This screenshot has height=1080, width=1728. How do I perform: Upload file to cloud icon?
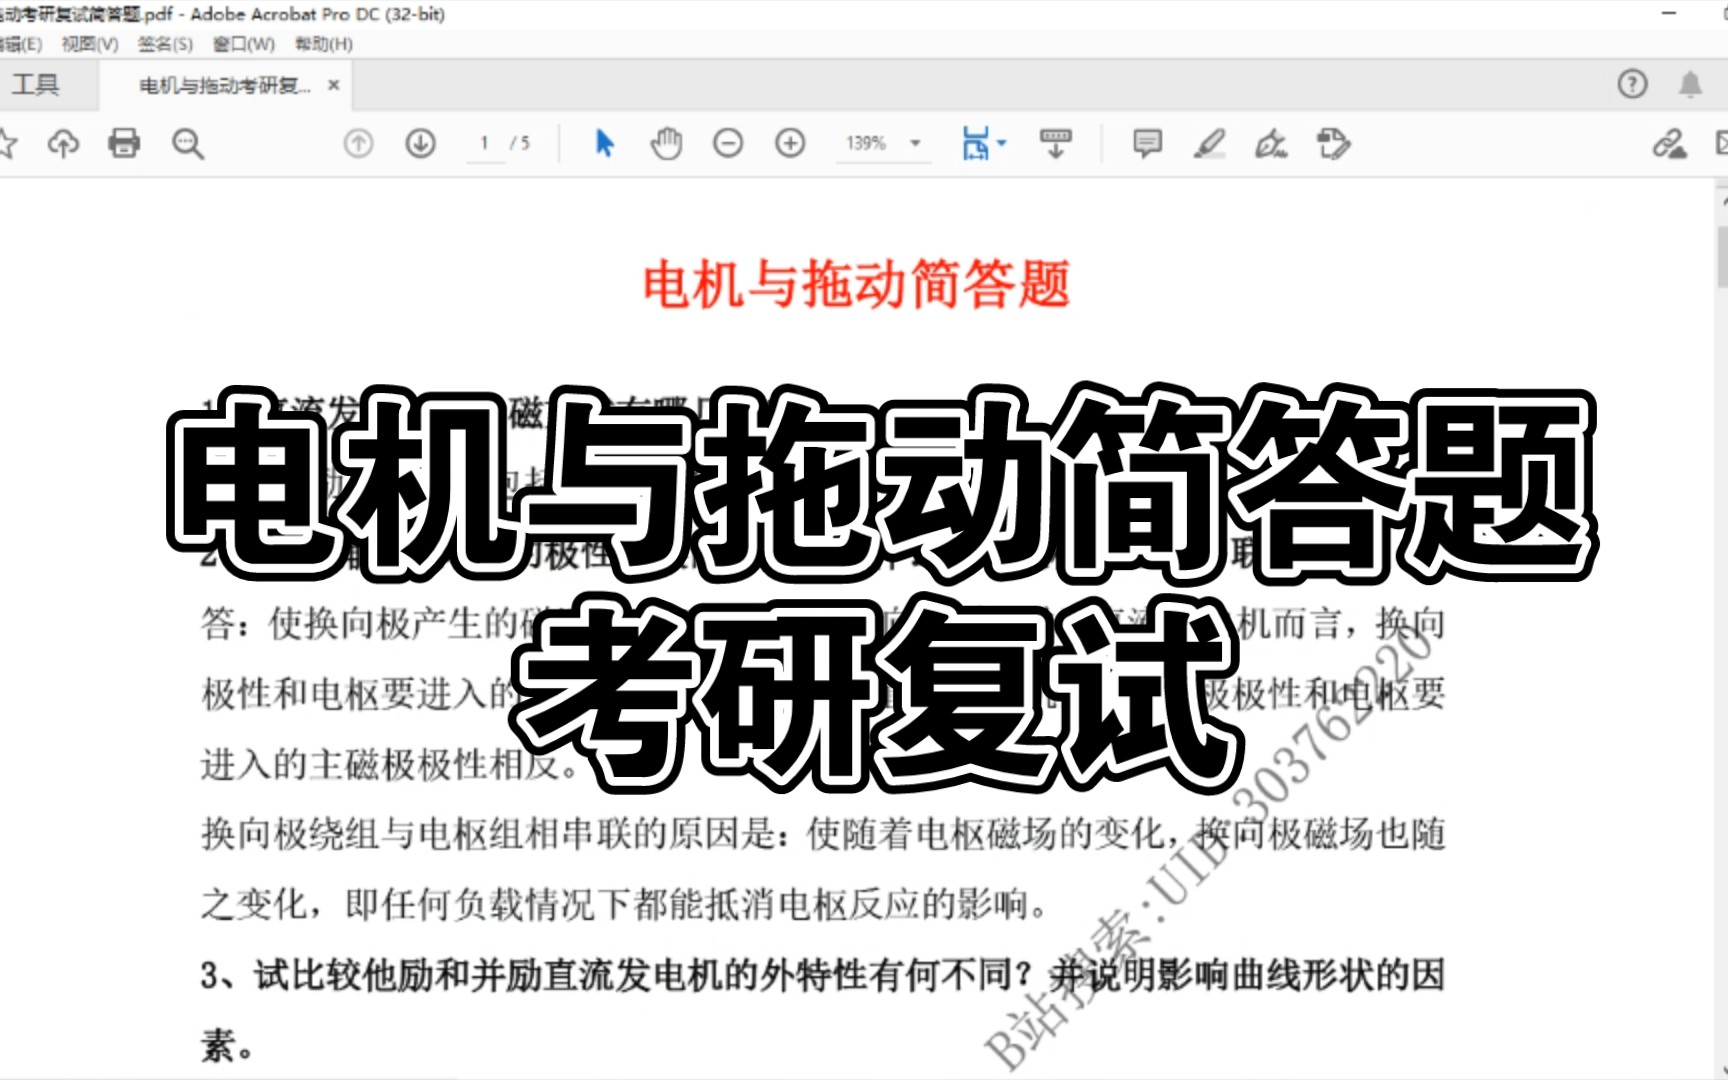pos(63,144)
